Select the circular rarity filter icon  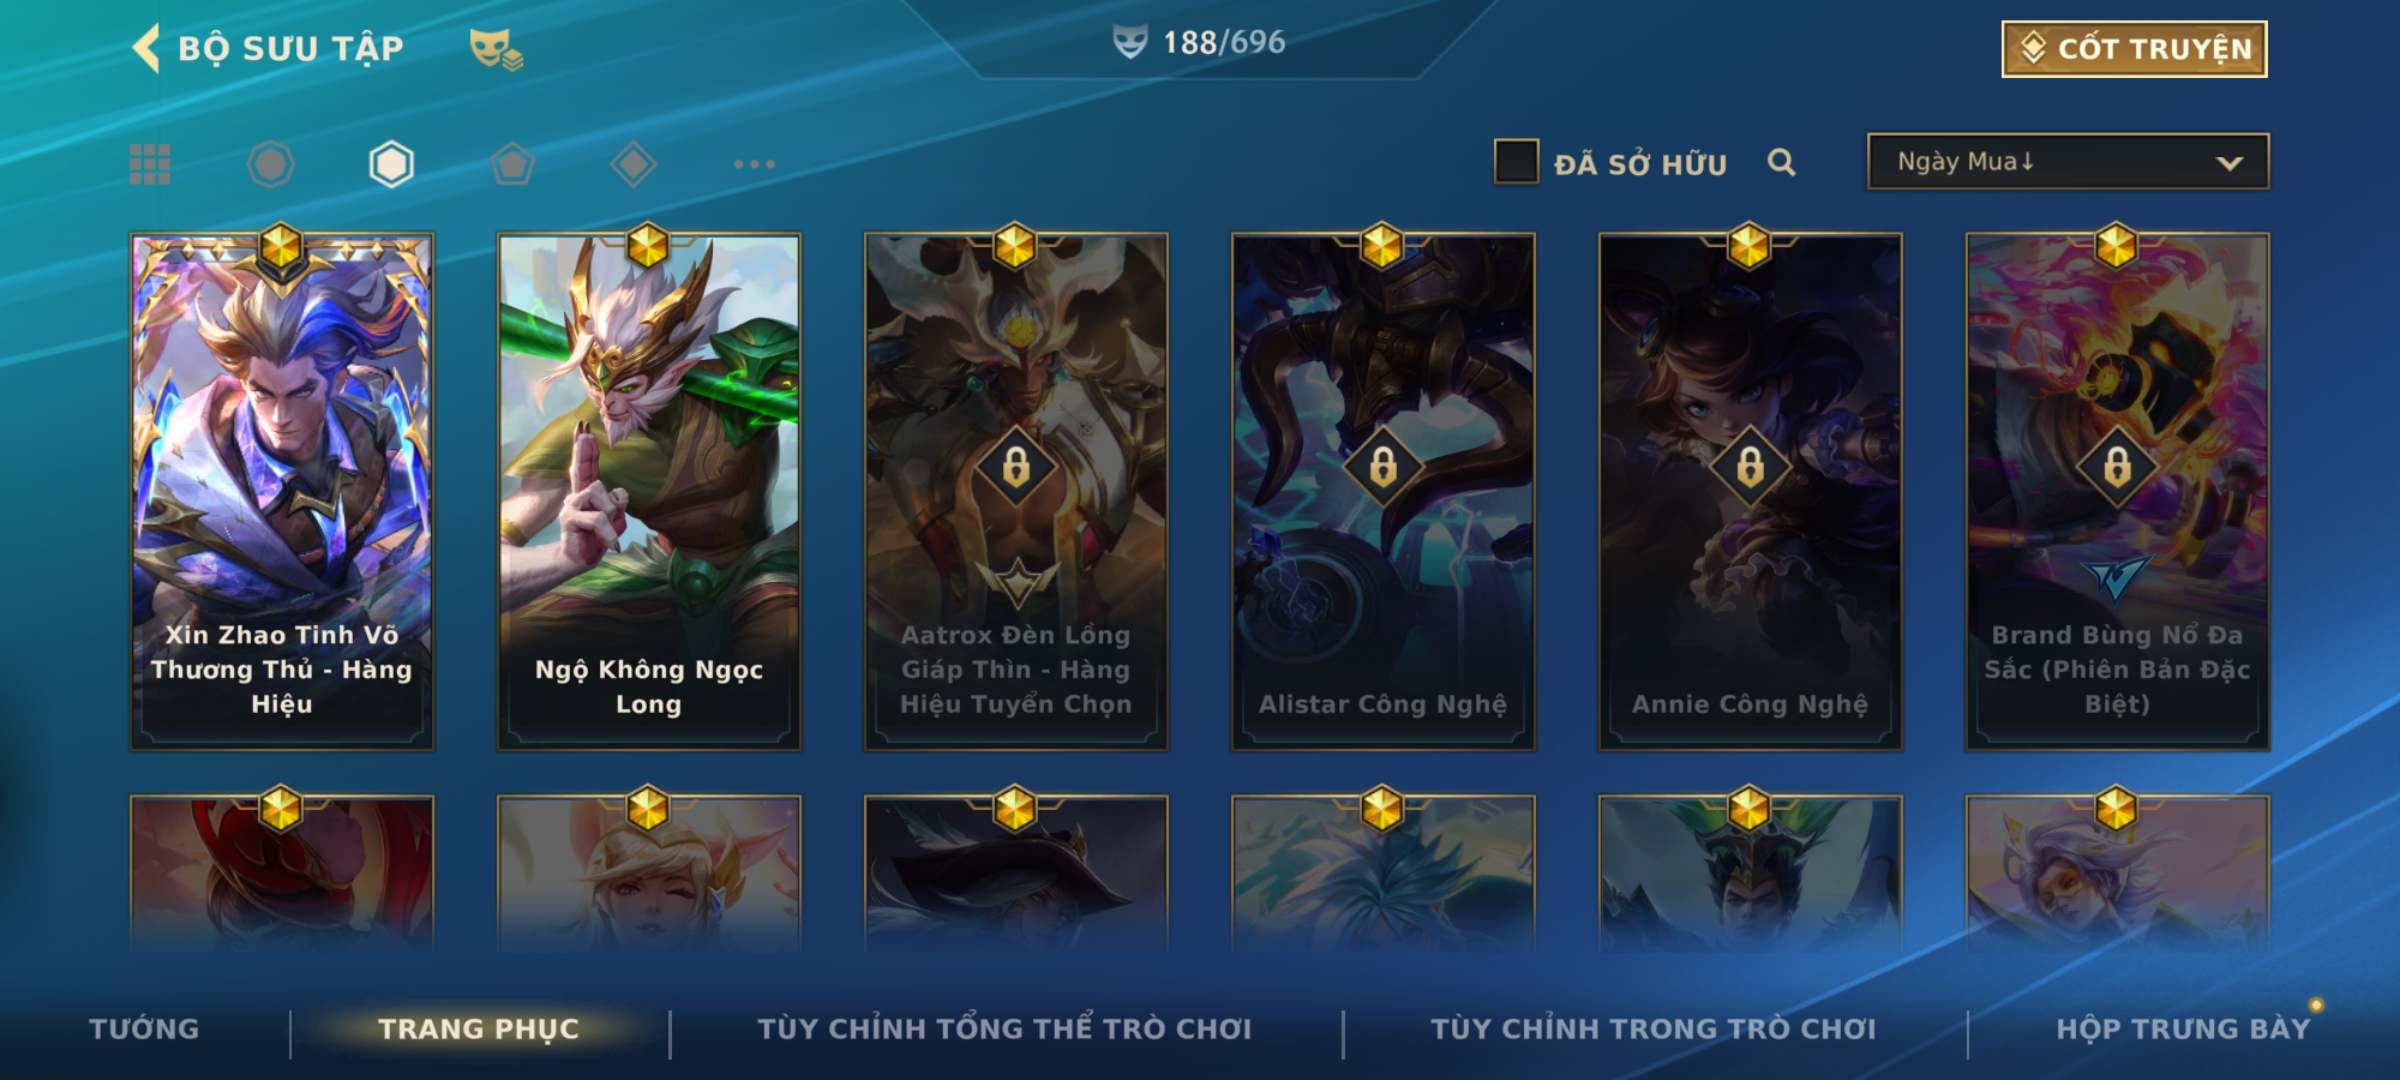pos(270,164)
